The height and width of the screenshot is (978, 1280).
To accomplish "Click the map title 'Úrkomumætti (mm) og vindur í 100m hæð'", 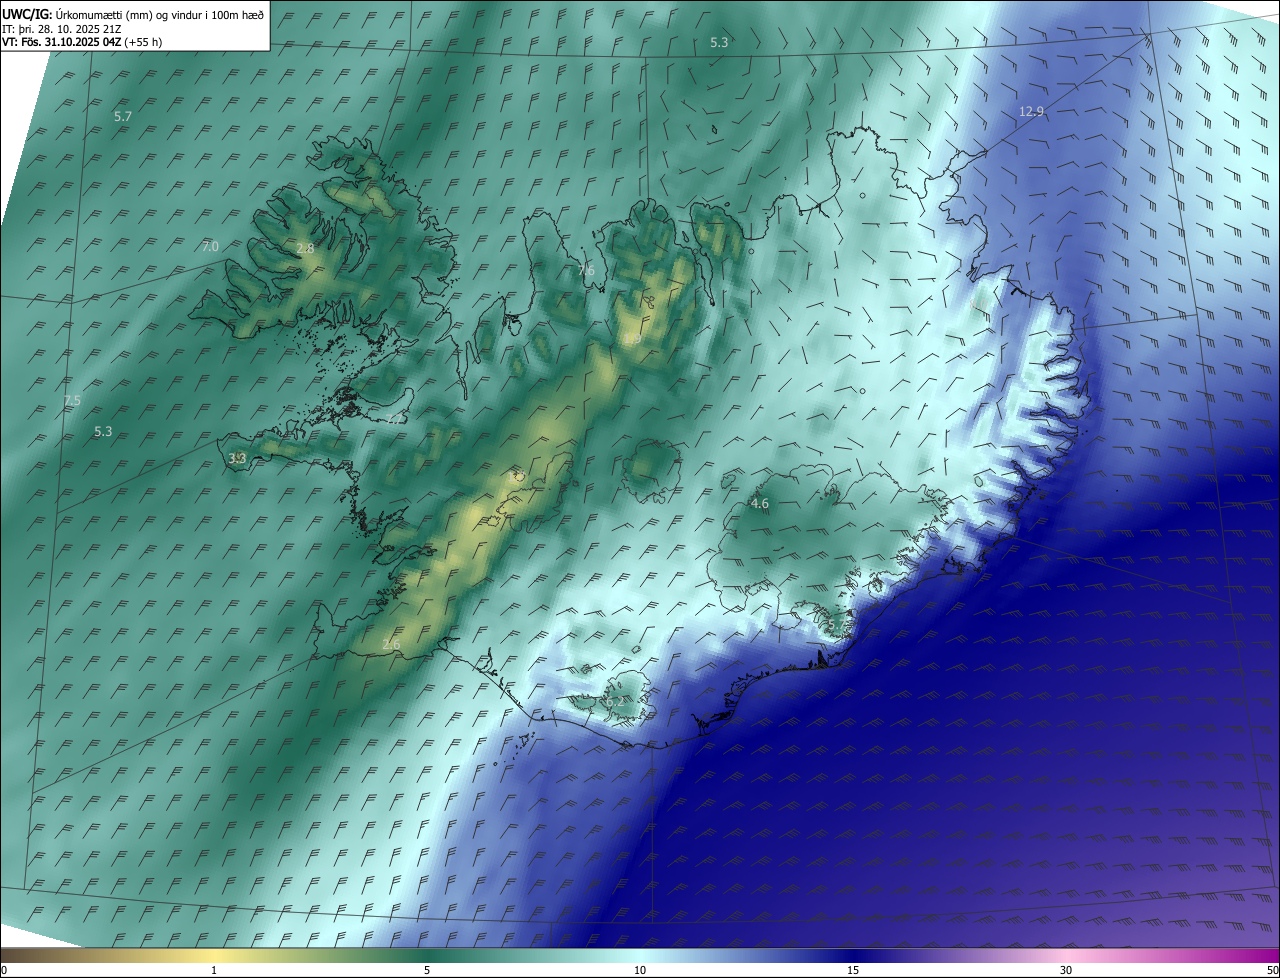I will (160, 14).
